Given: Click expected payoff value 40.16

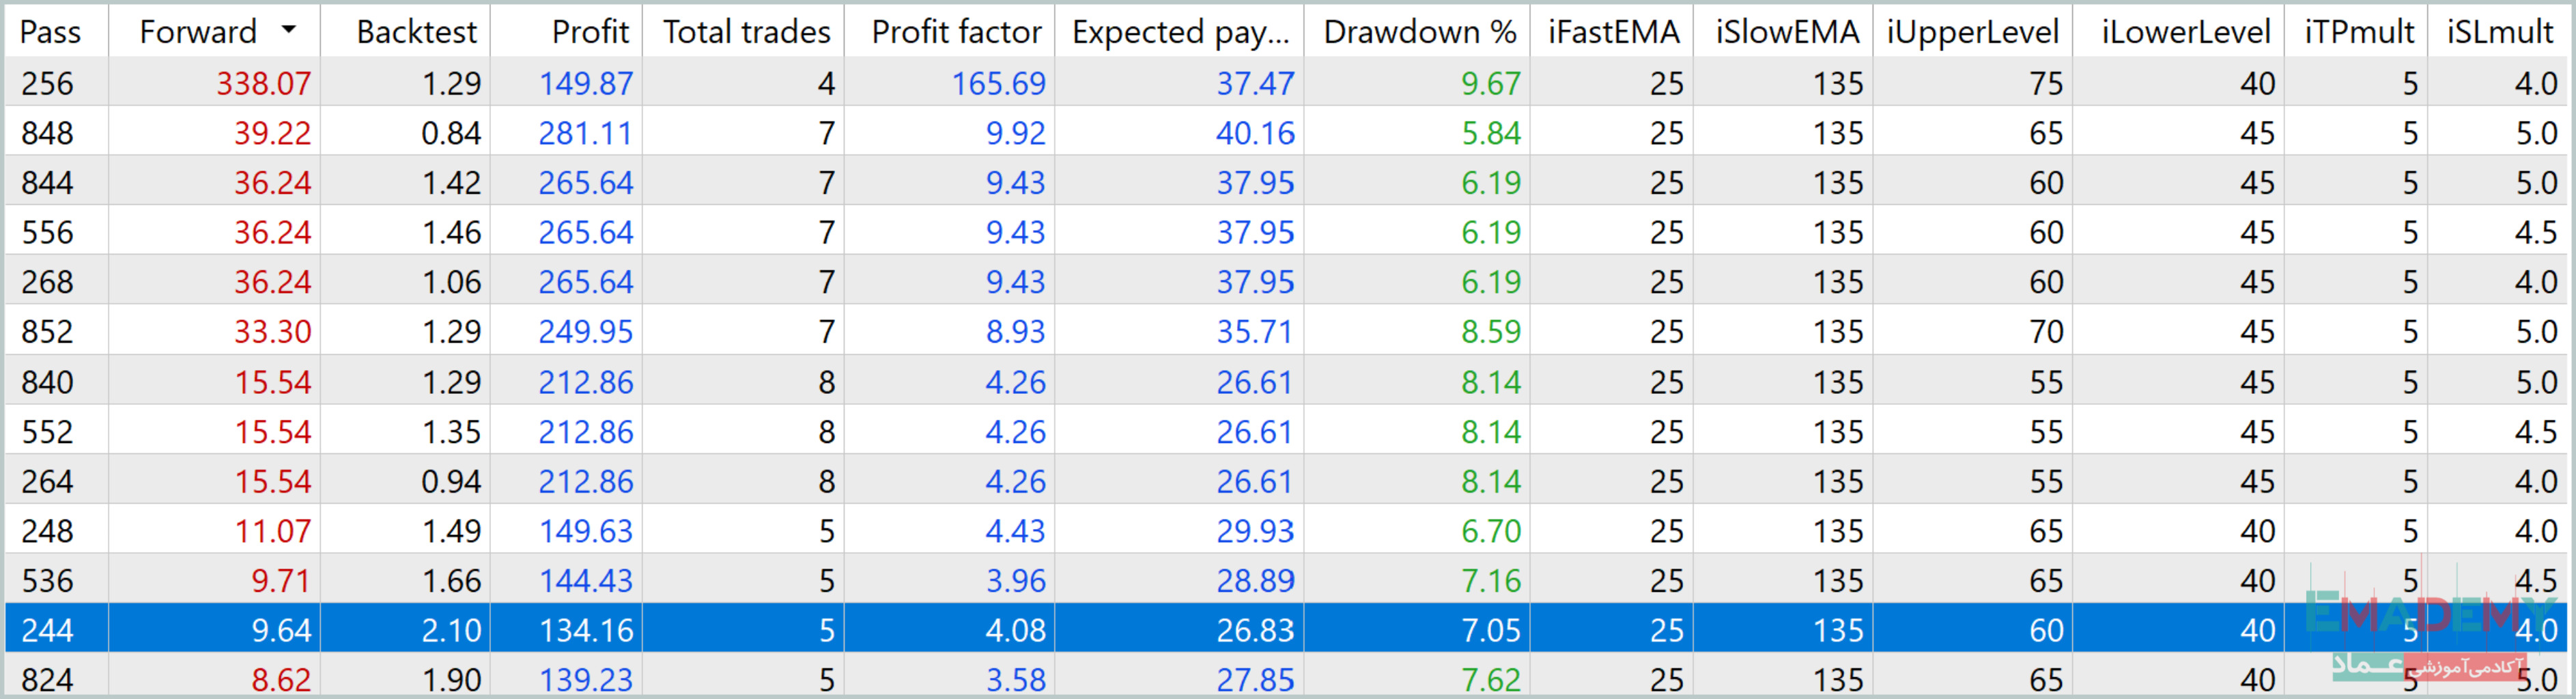Looking at the screenshot, I should coord(1255,133).
